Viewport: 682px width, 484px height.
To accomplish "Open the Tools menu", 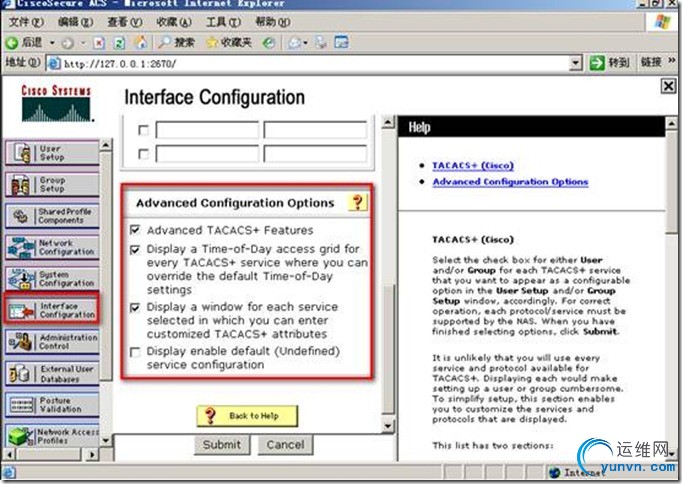I will 223,22.
